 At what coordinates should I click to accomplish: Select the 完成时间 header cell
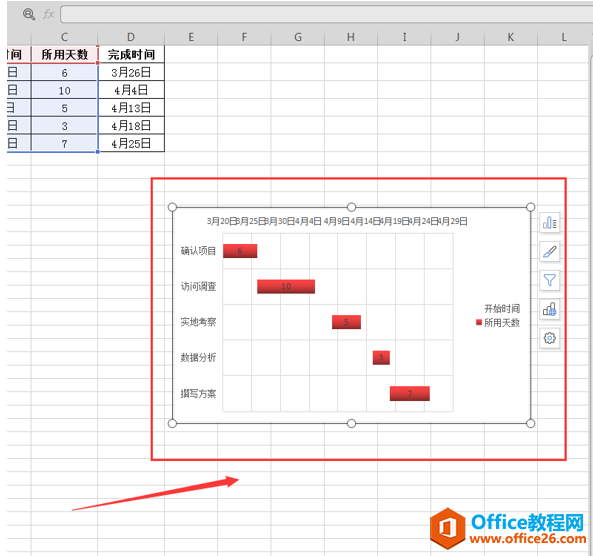coord(131,54)
